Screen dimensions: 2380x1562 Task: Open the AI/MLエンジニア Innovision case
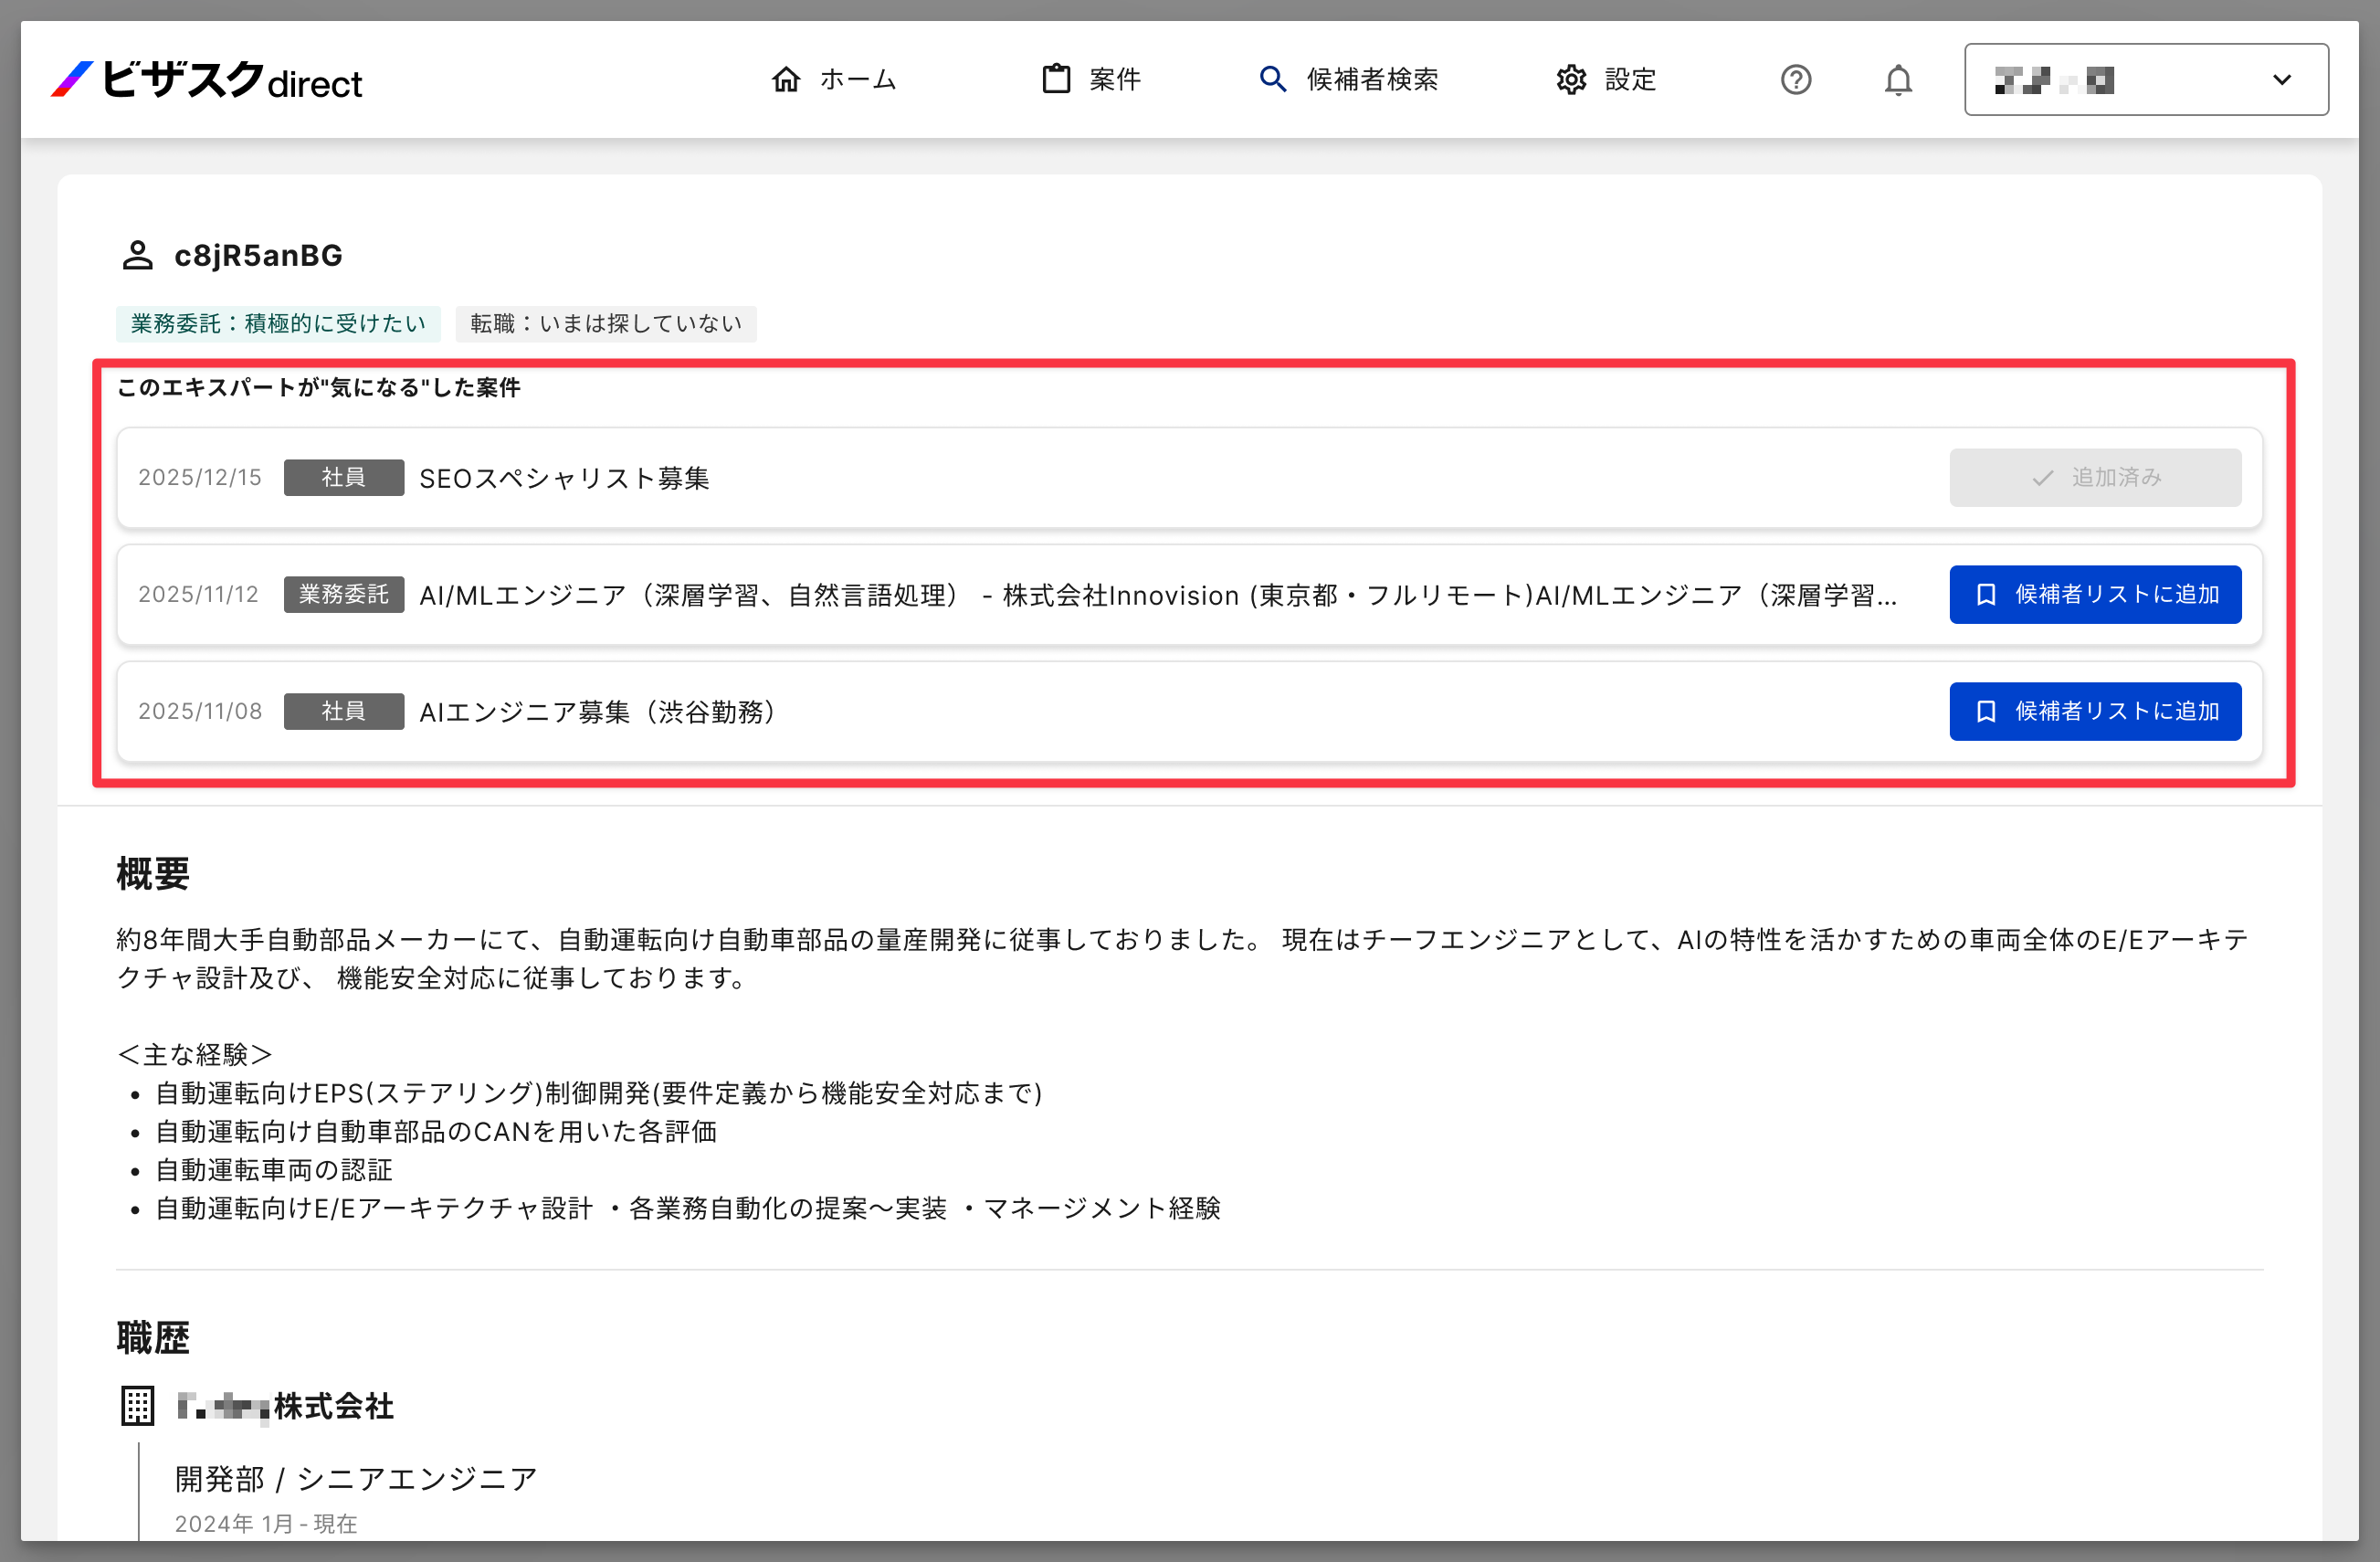click(1158, 595)
